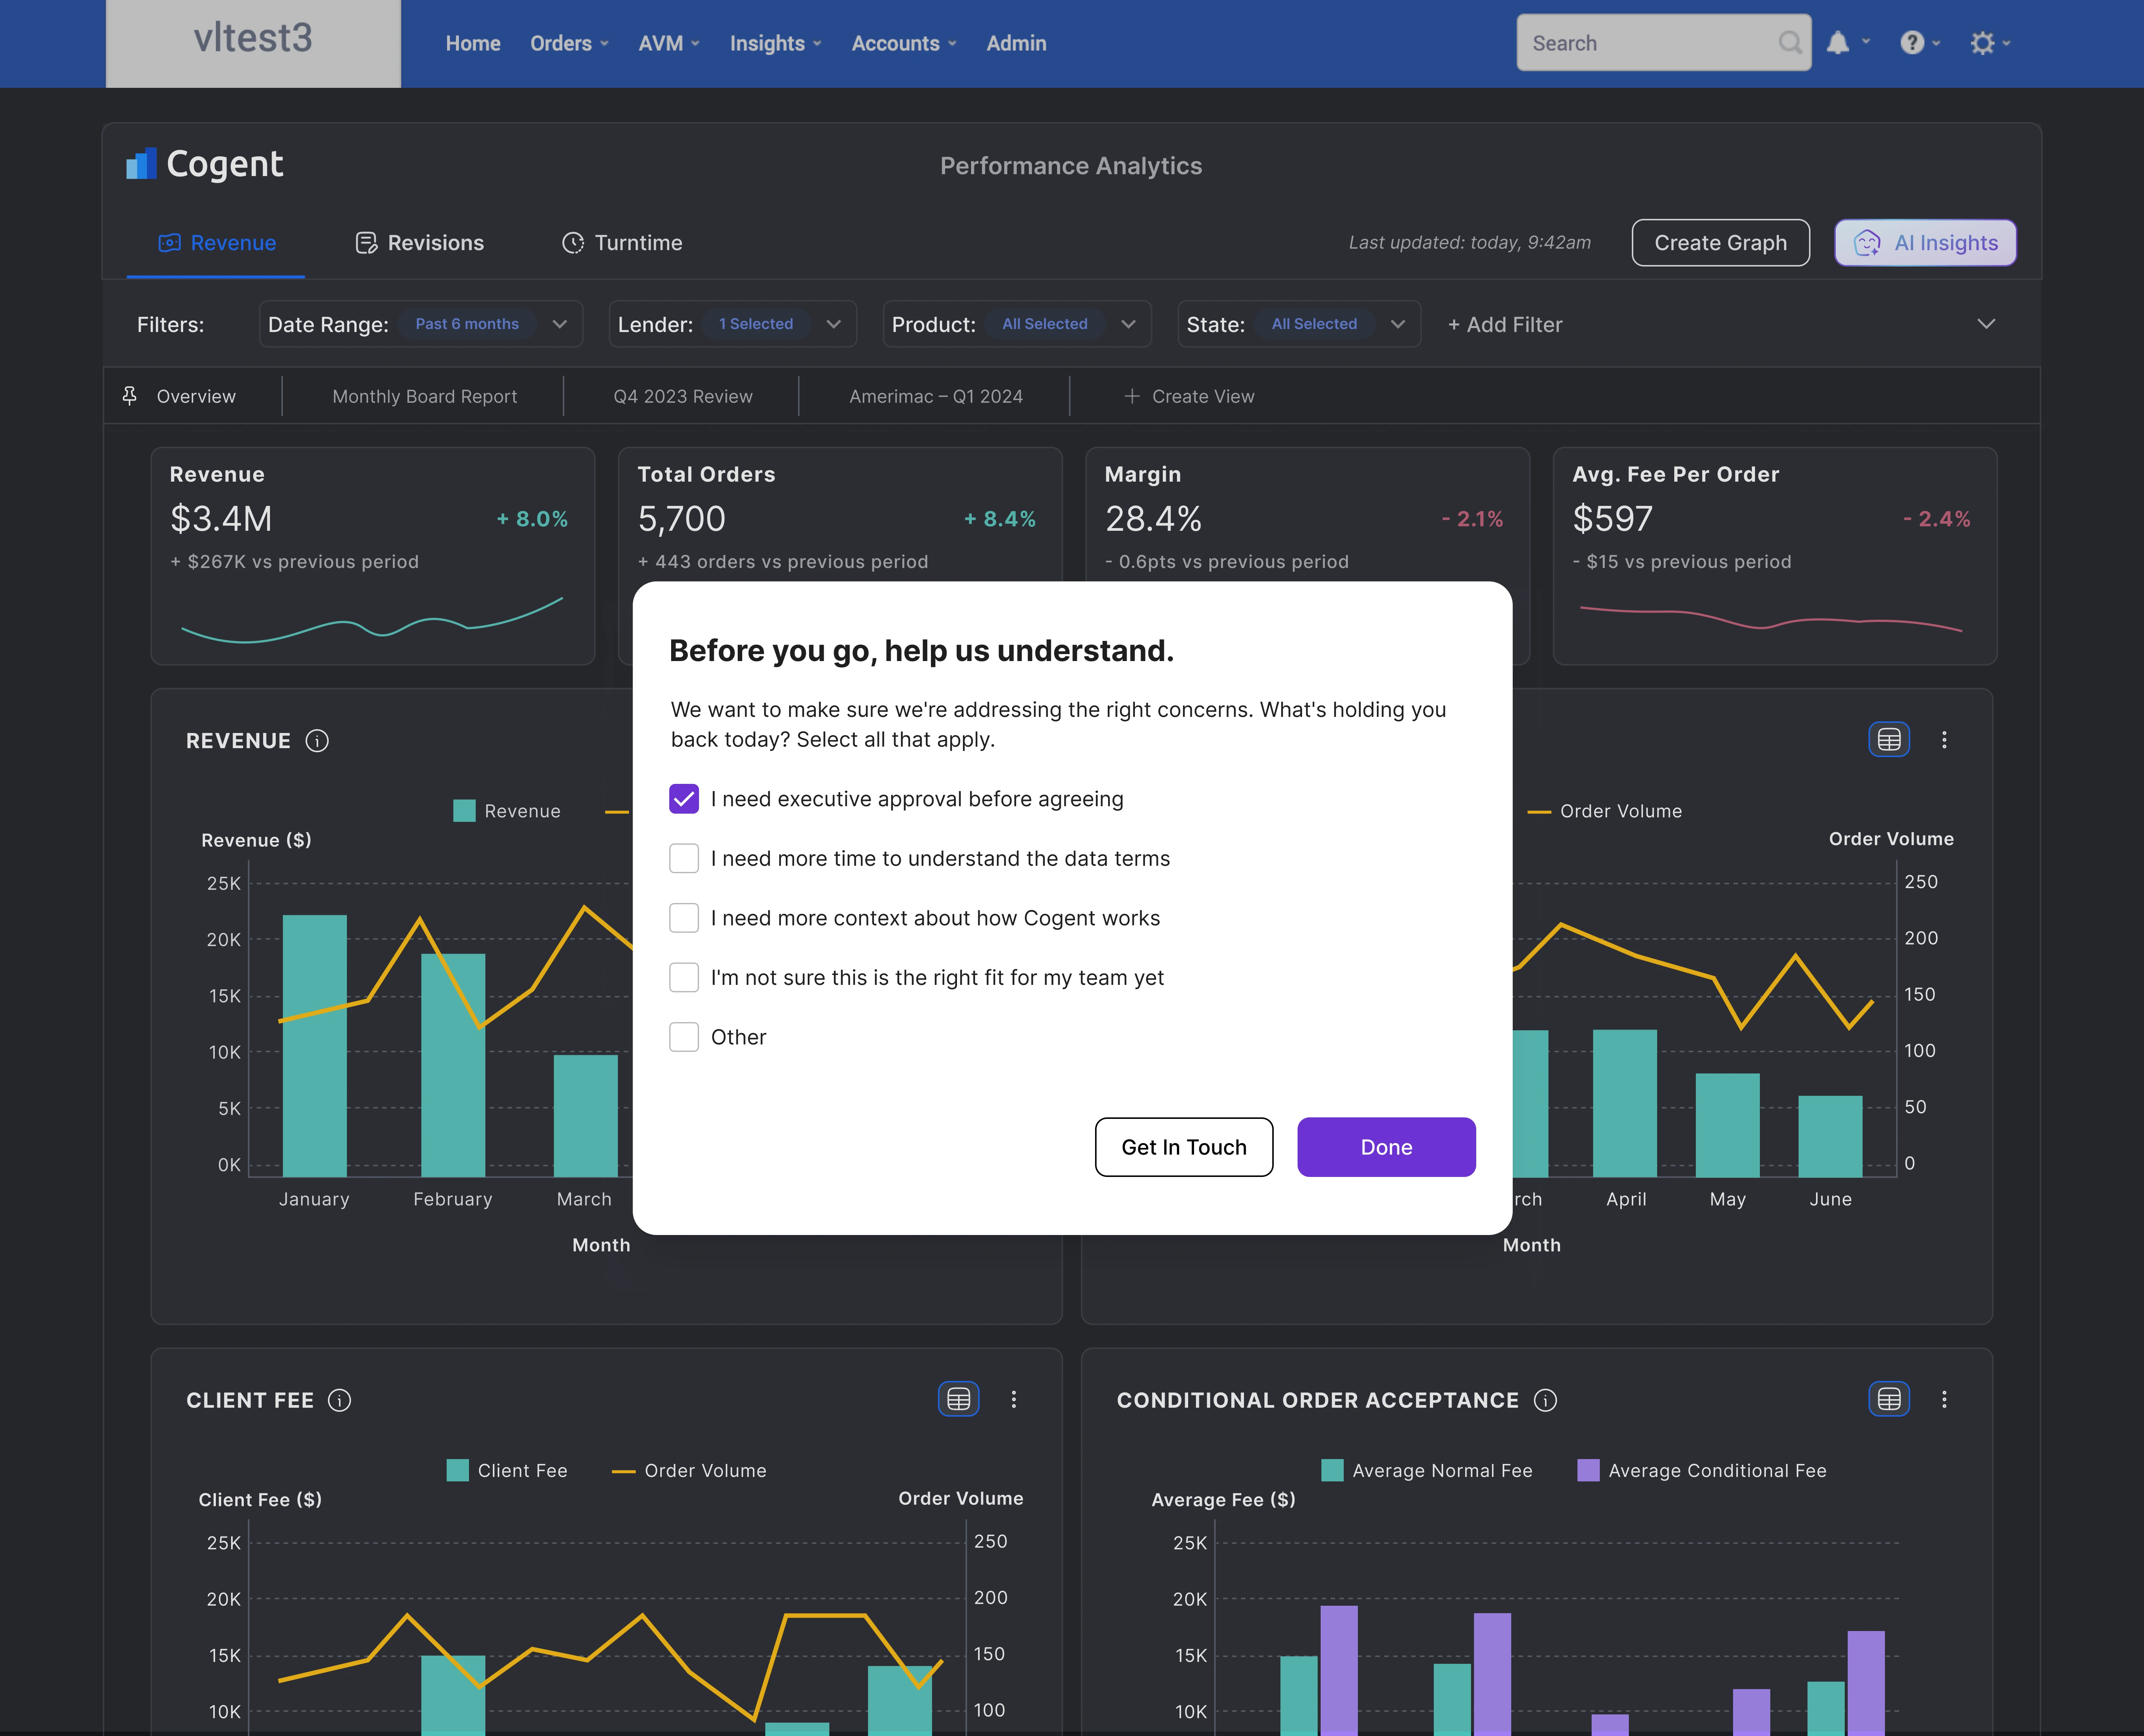
Task: Uncheck executive approval checkbox
Action: click(684, 799)
